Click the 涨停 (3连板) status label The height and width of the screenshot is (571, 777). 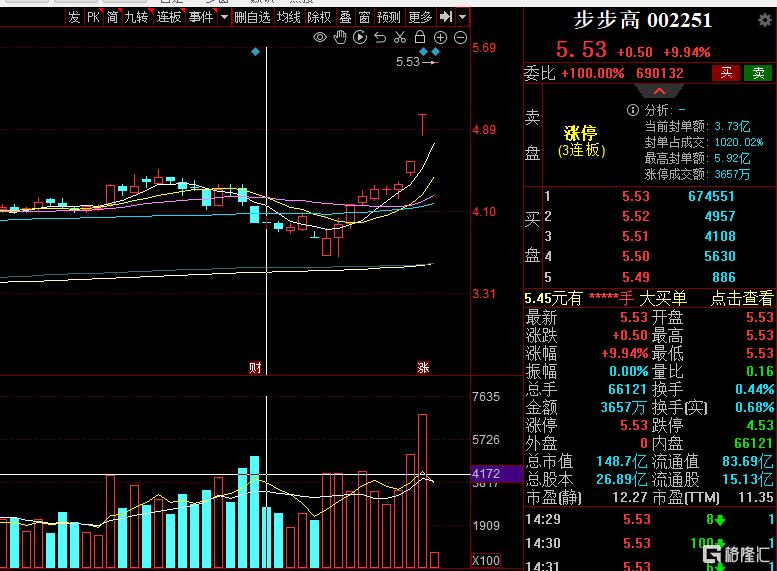[581, 141]
